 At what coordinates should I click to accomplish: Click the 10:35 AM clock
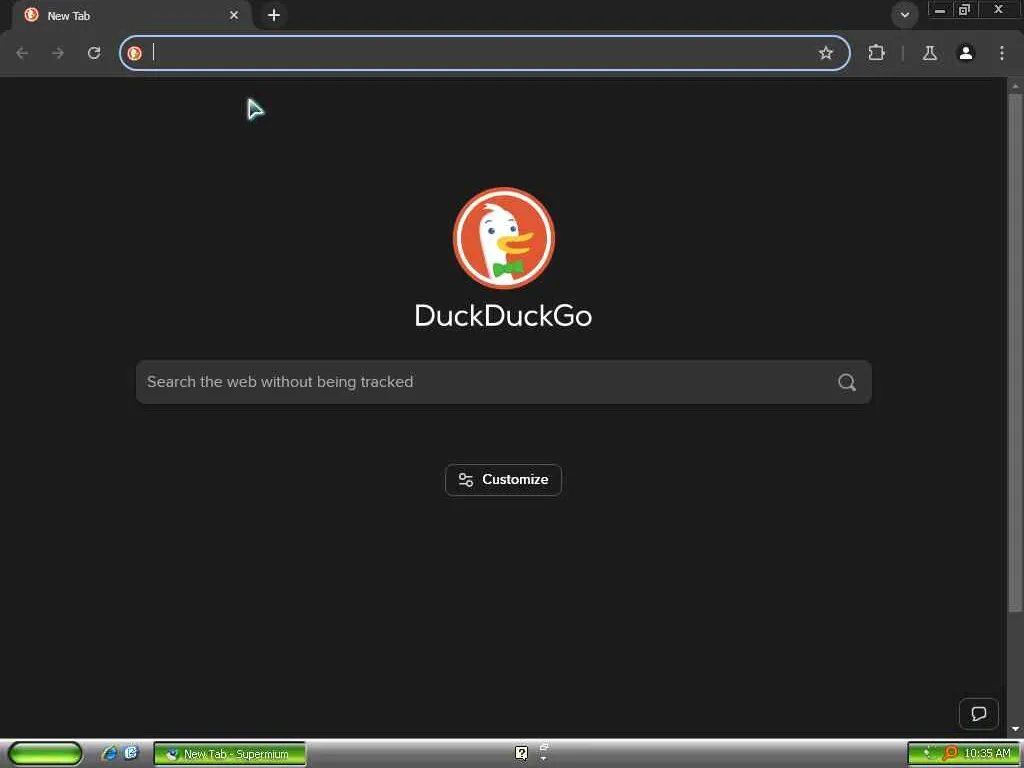[987, 754]
